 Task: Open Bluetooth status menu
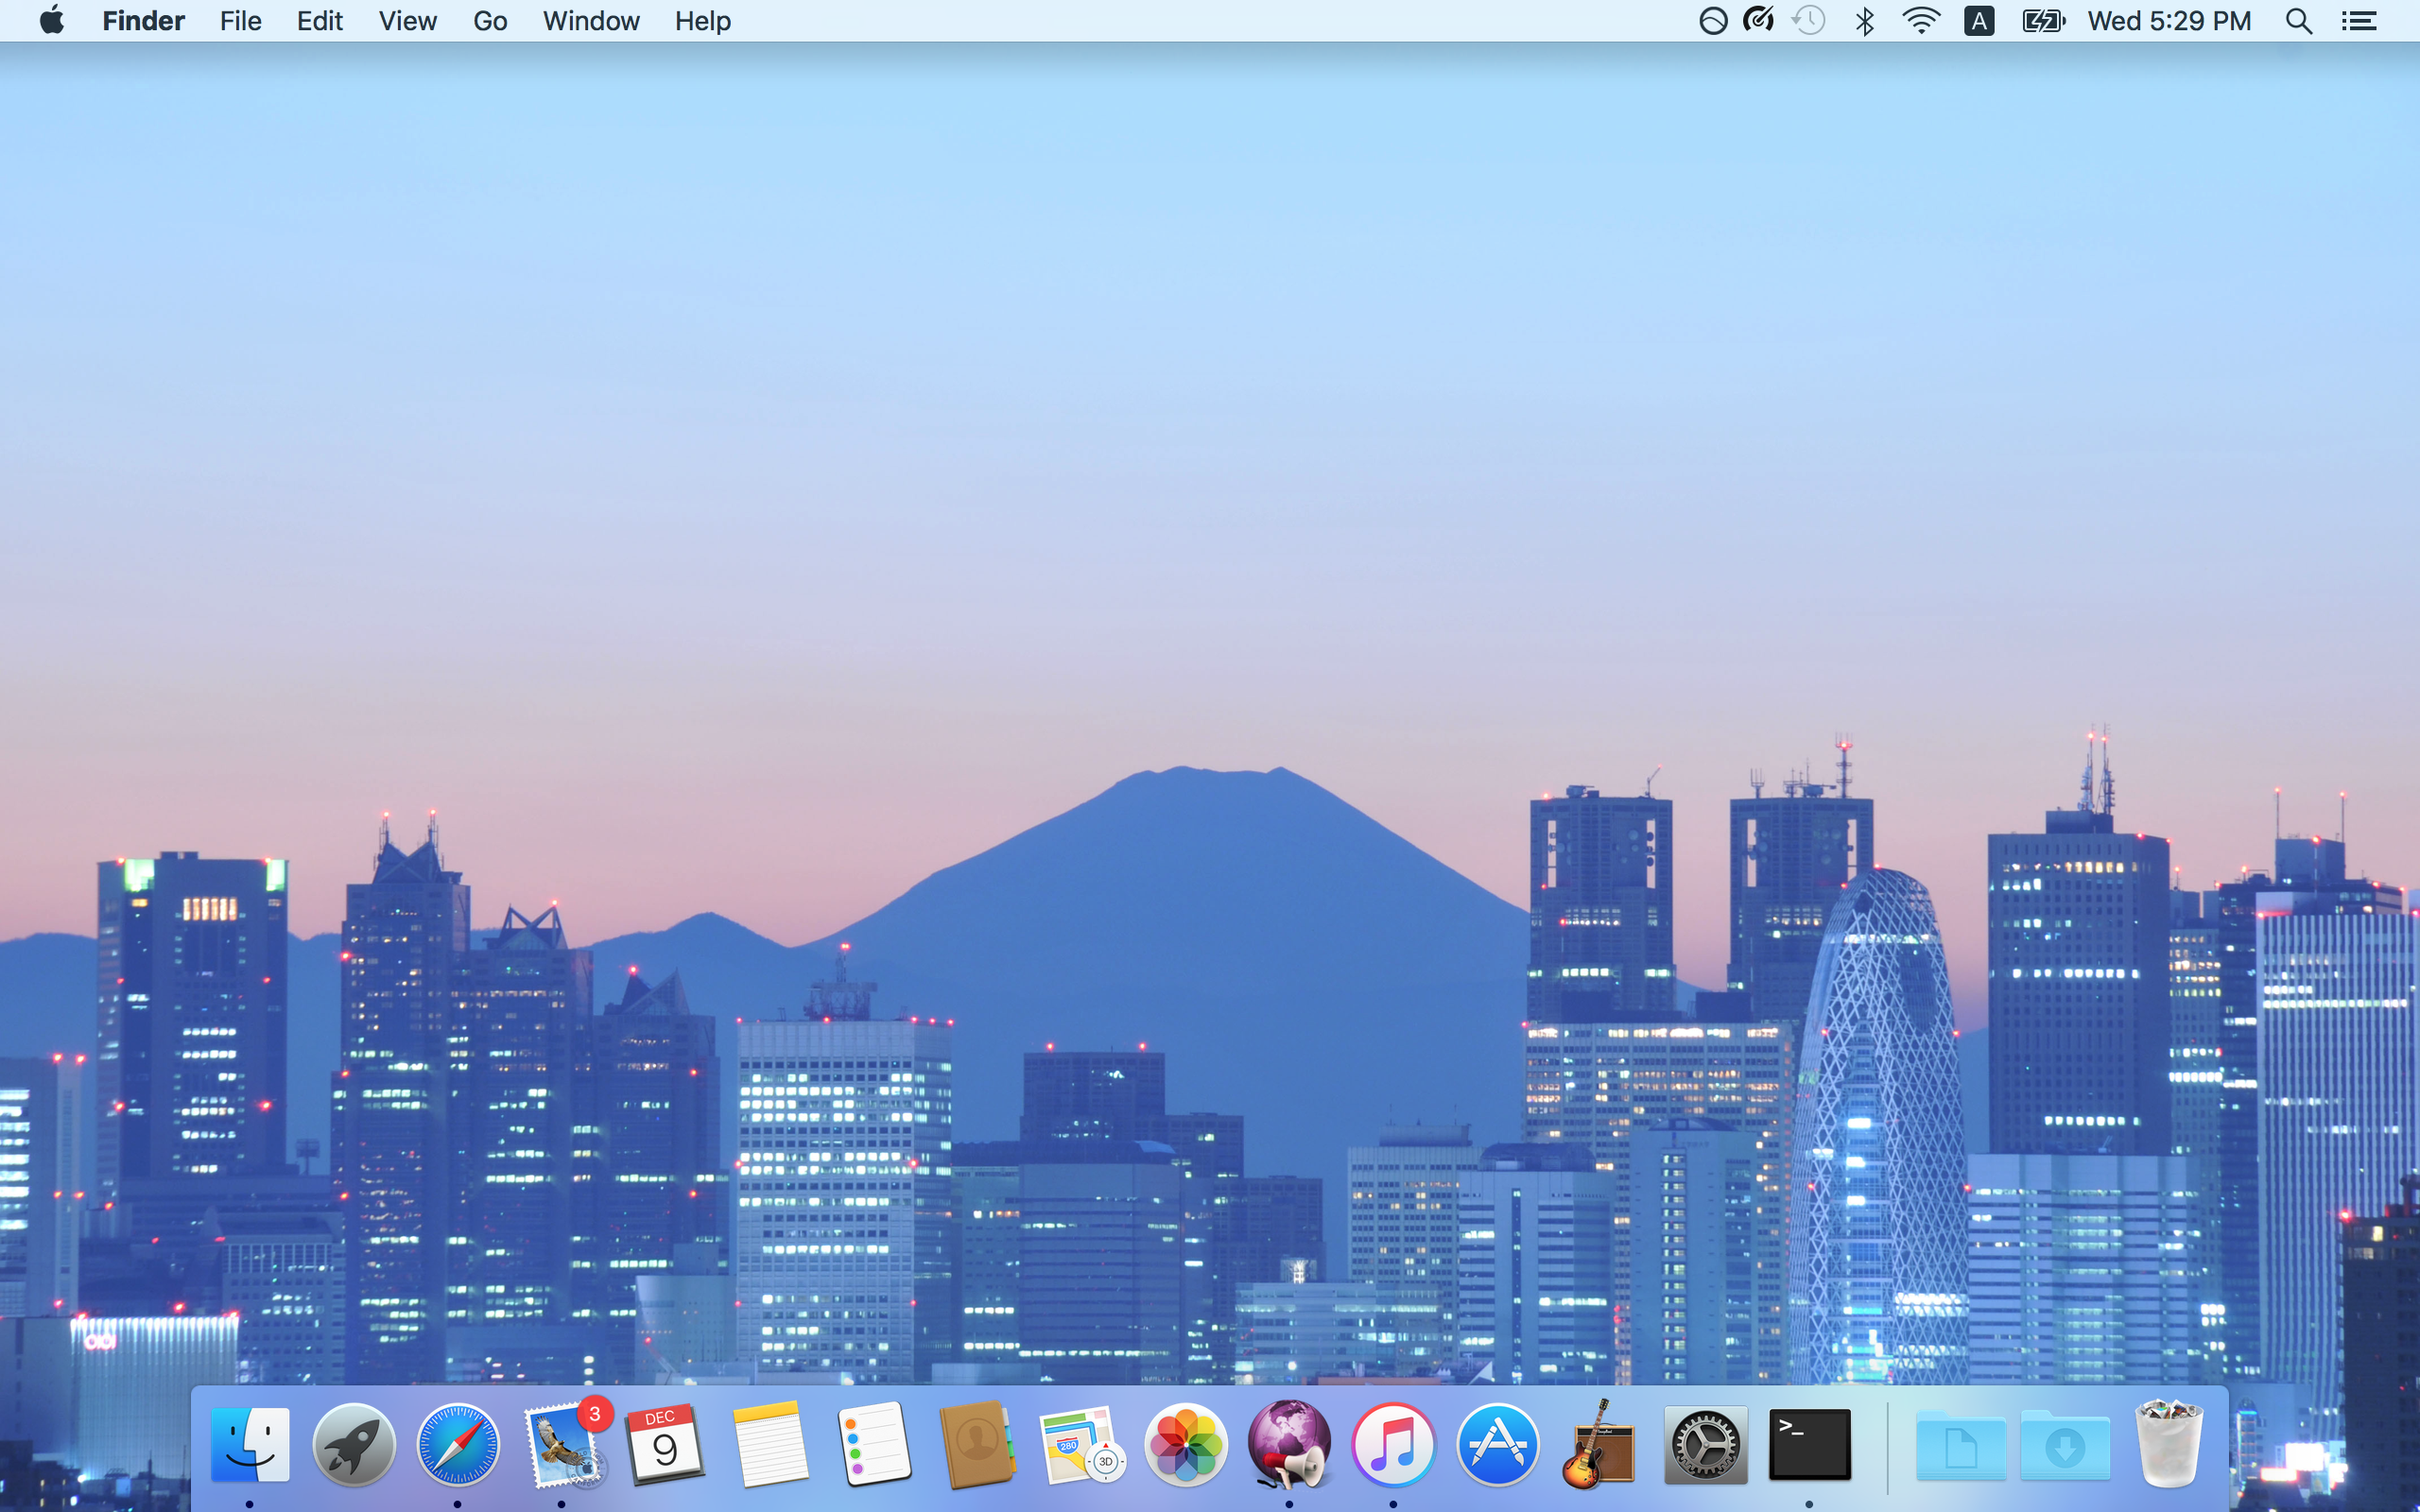pos(1864,21)
